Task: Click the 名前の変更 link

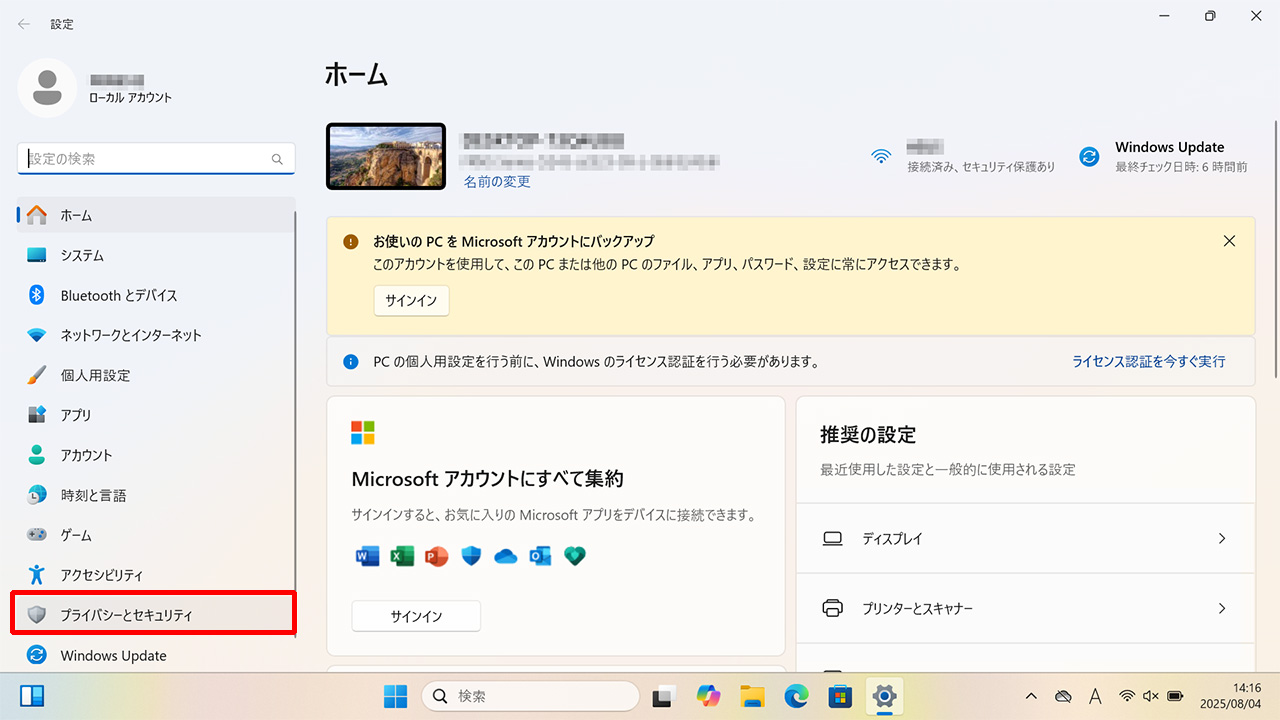Action: (x=497, y=182)
